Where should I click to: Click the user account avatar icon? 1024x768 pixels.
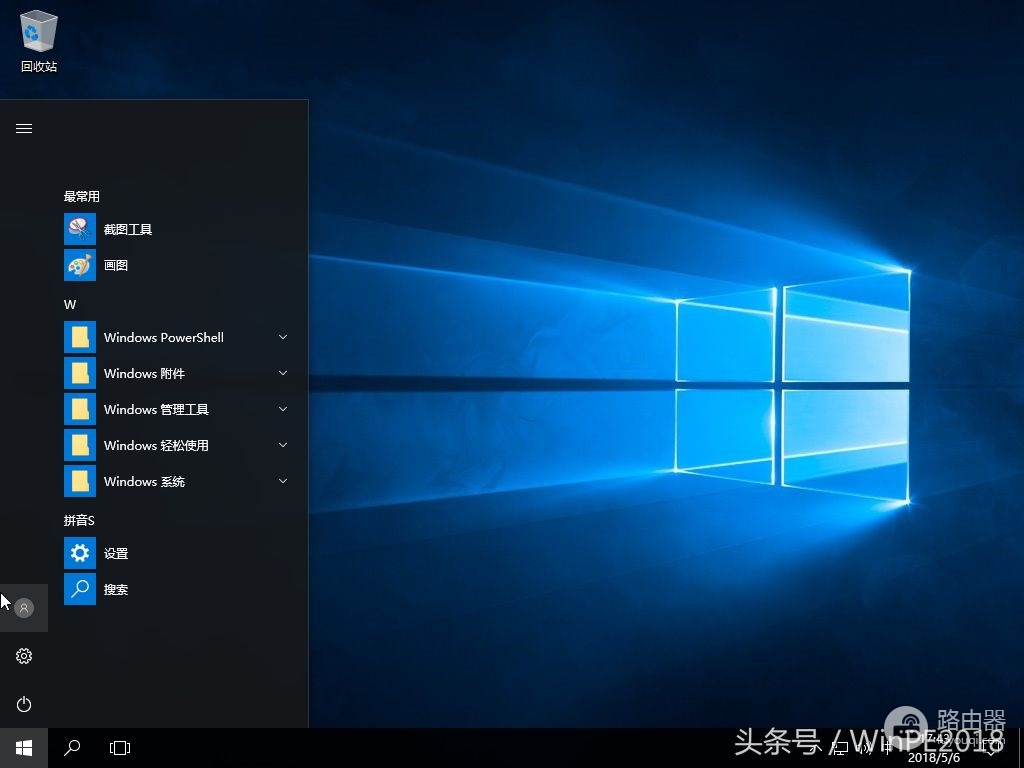click(24, 608)
